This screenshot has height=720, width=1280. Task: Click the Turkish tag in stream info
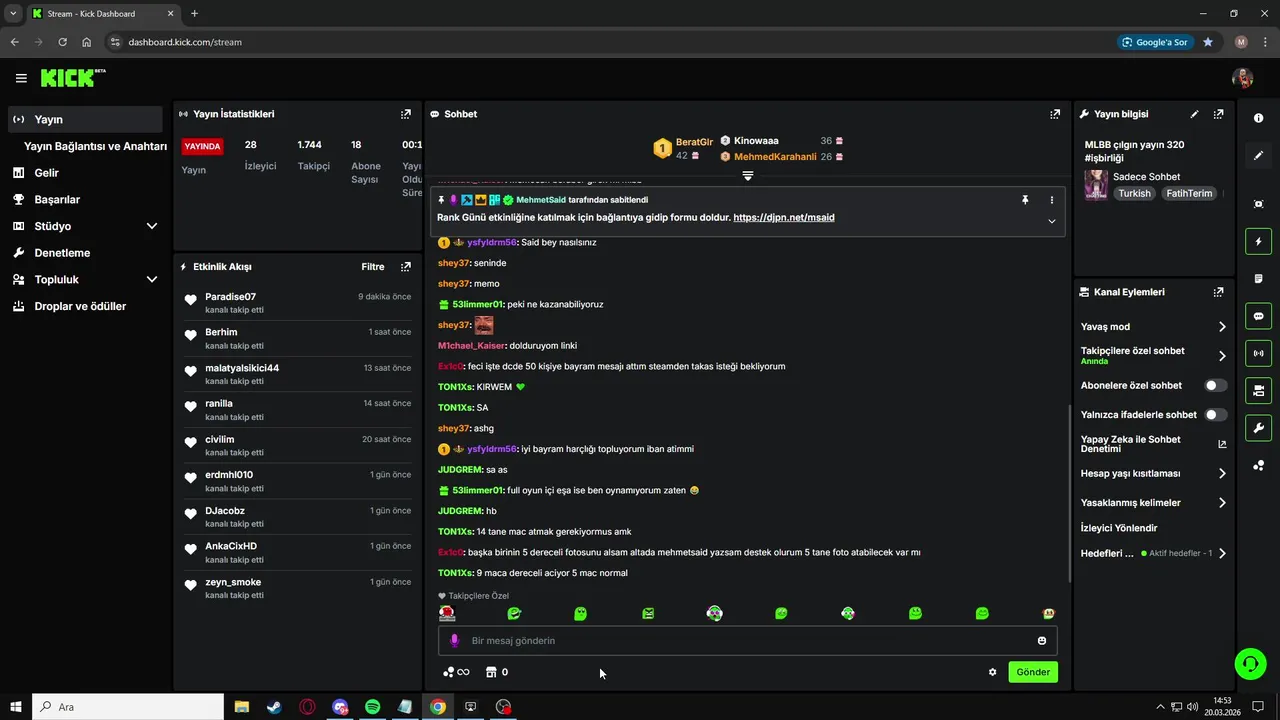point(1134,193)
